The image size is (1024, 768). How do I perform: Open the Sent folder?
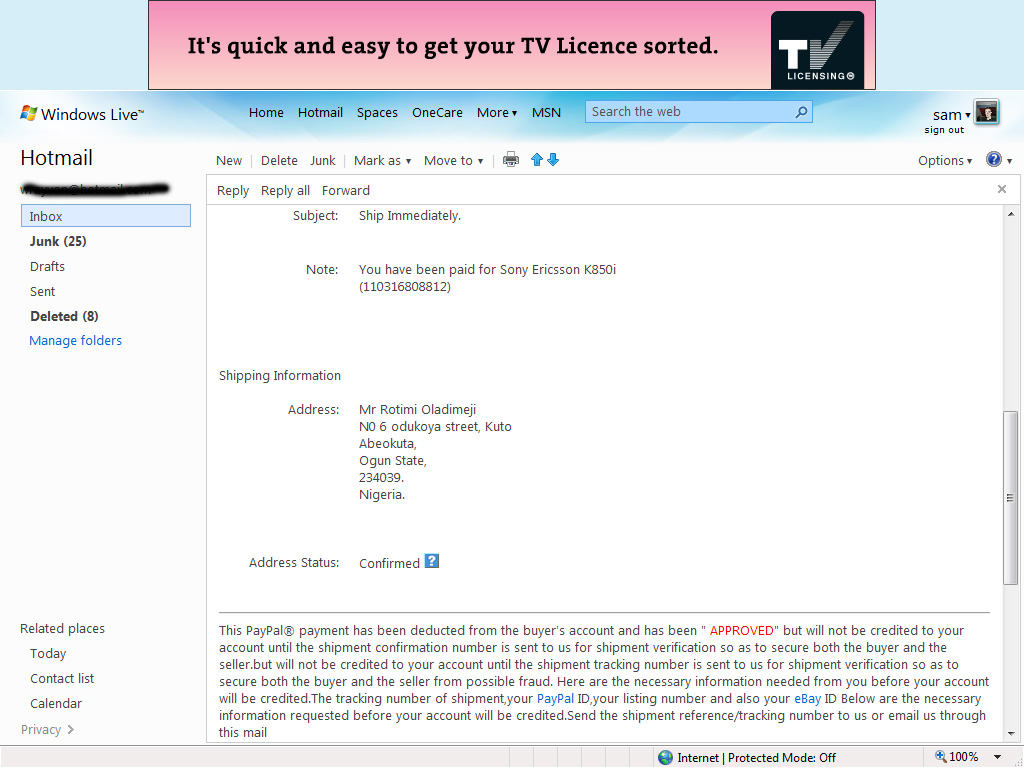click(x=42, y=291)
